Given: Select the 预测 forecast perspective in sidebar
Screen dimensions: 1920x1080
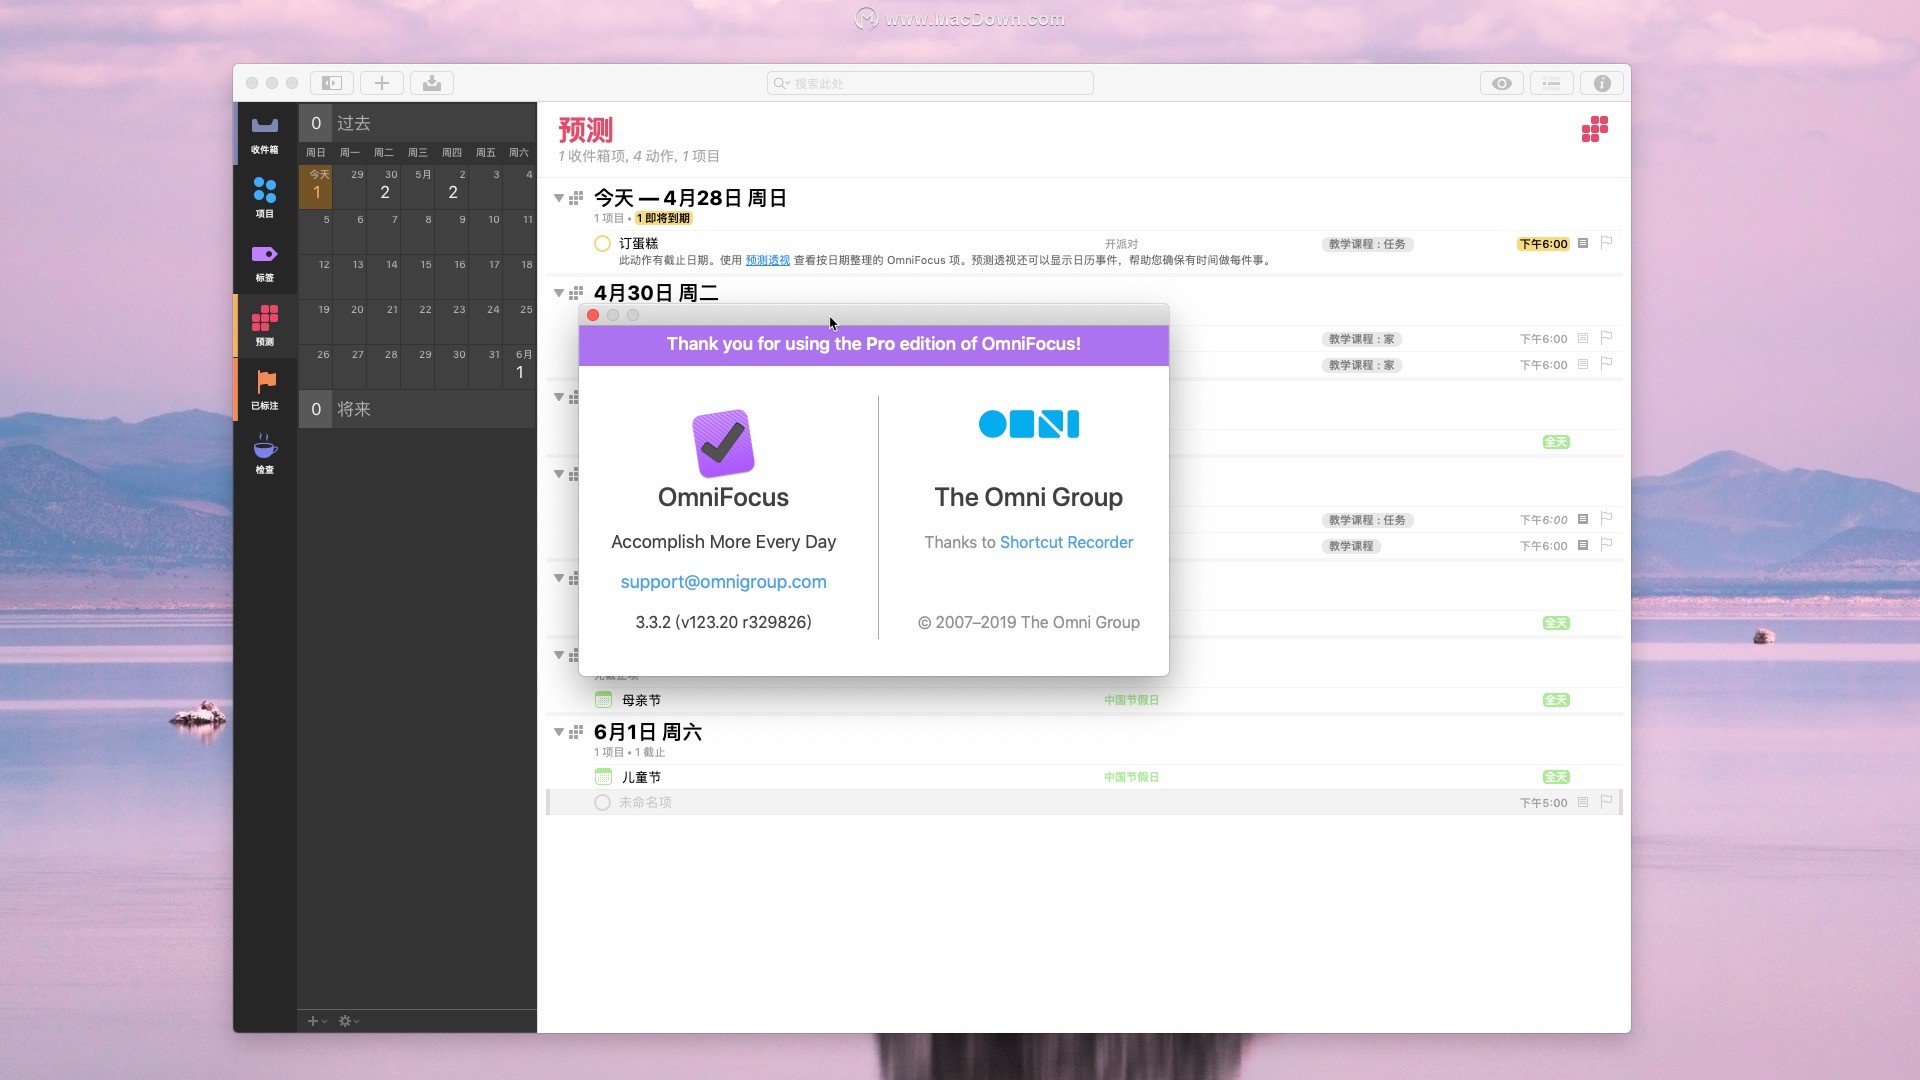Looking at the screenshot, I should (265, 326).
